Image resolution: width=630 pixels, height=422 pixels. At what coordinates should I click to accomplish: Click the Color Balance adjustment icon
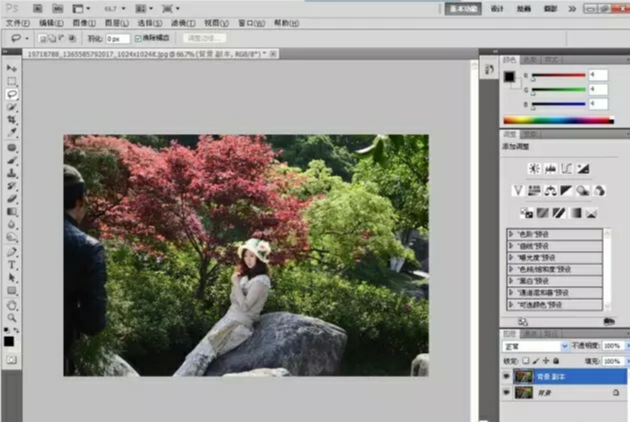(x=550, y=190)
